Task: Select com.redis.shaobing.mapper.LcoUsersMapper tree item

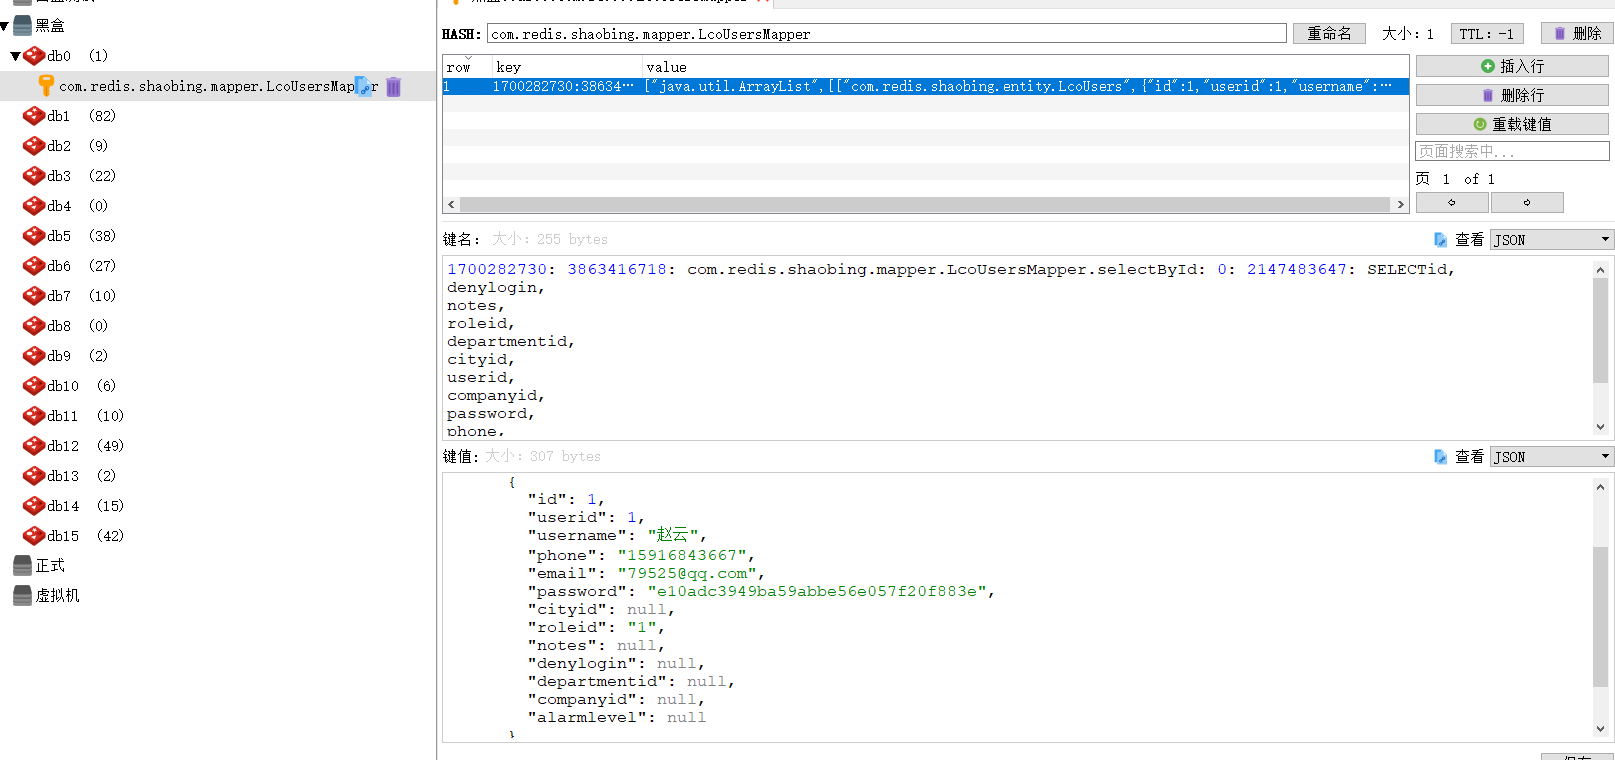Action: (x=218, y=87)
